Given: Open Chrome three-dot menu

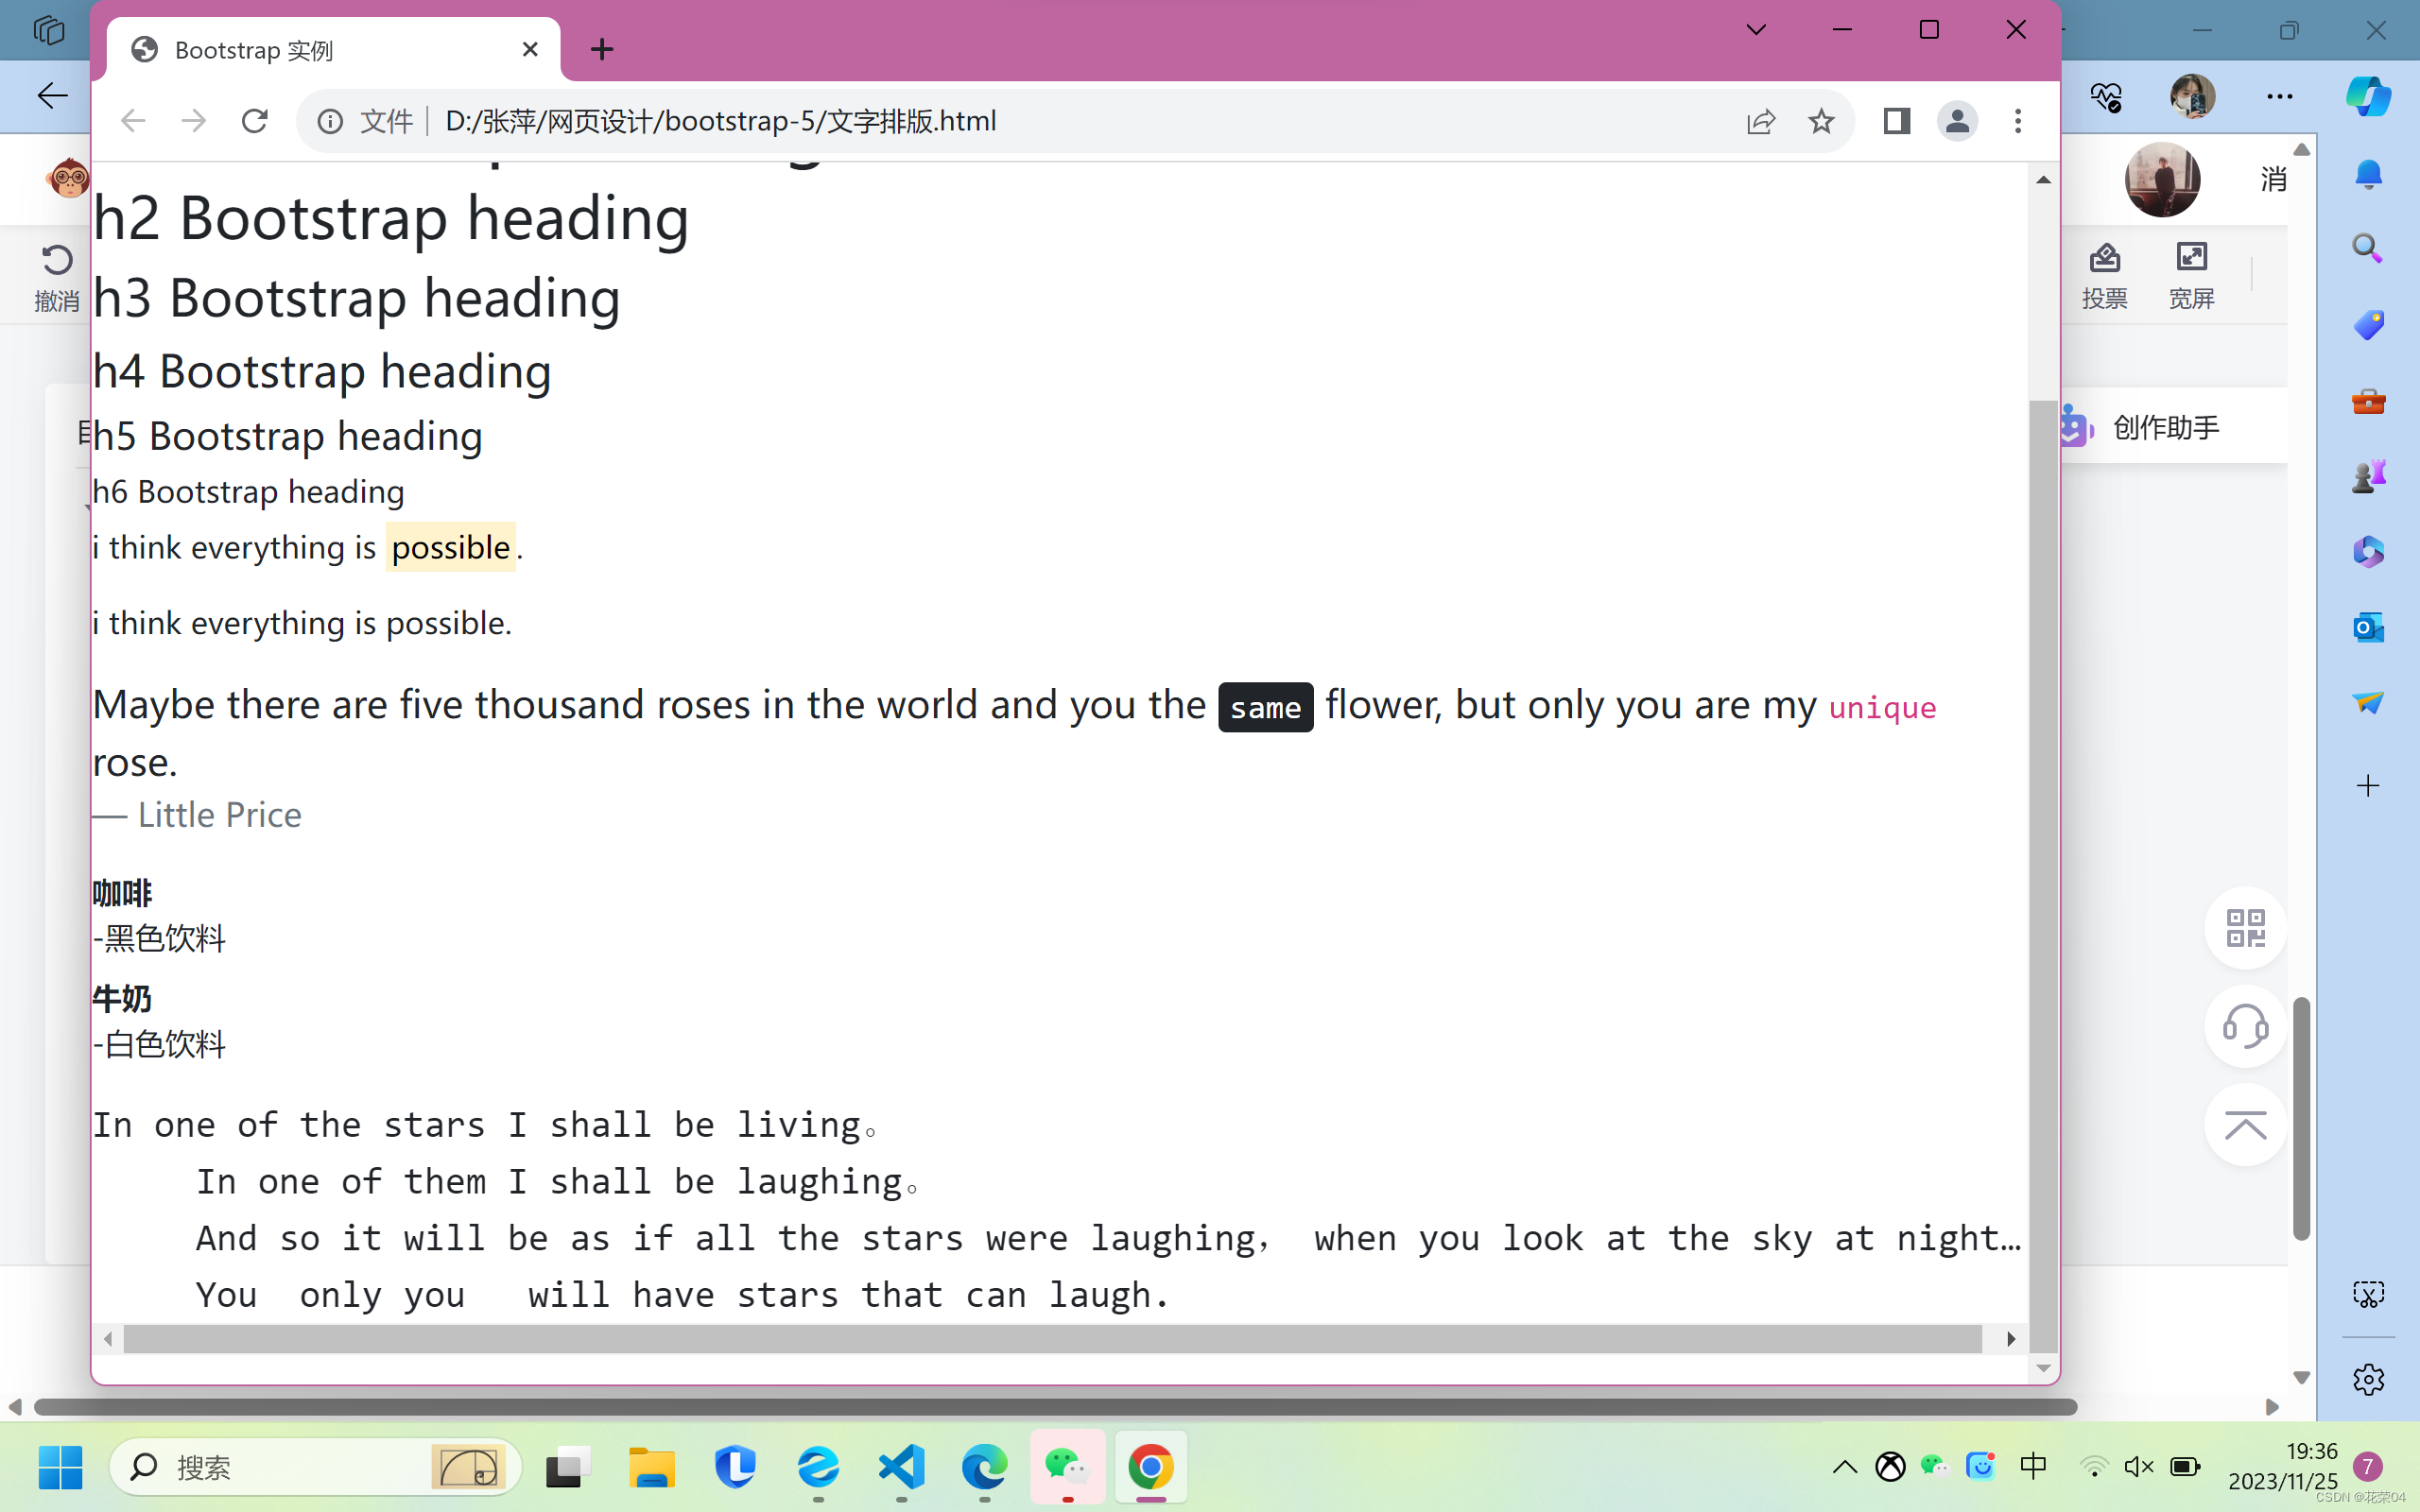Looking at the screenshot, I should 2018,121.
